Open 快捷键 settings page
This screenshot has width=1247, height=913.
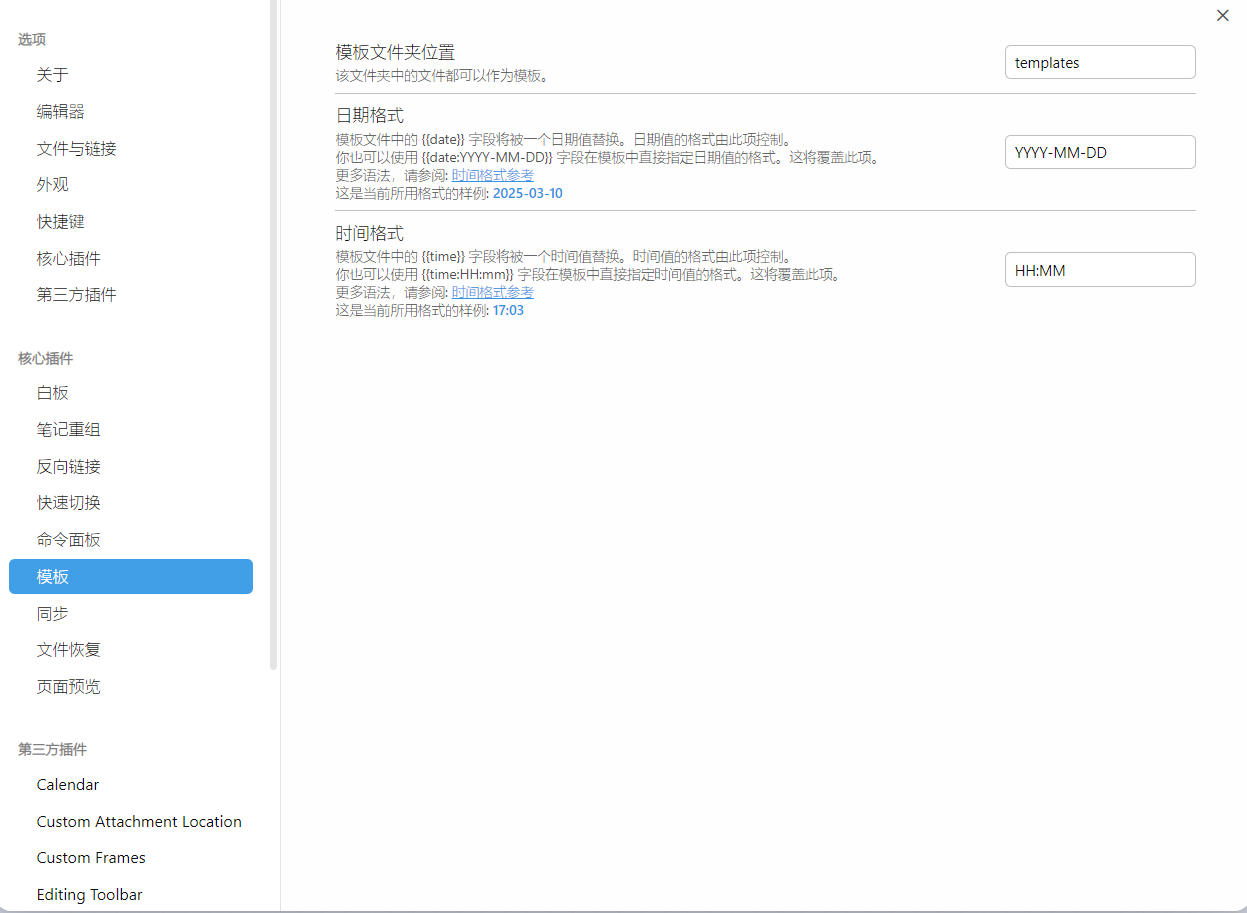[61, 221]
